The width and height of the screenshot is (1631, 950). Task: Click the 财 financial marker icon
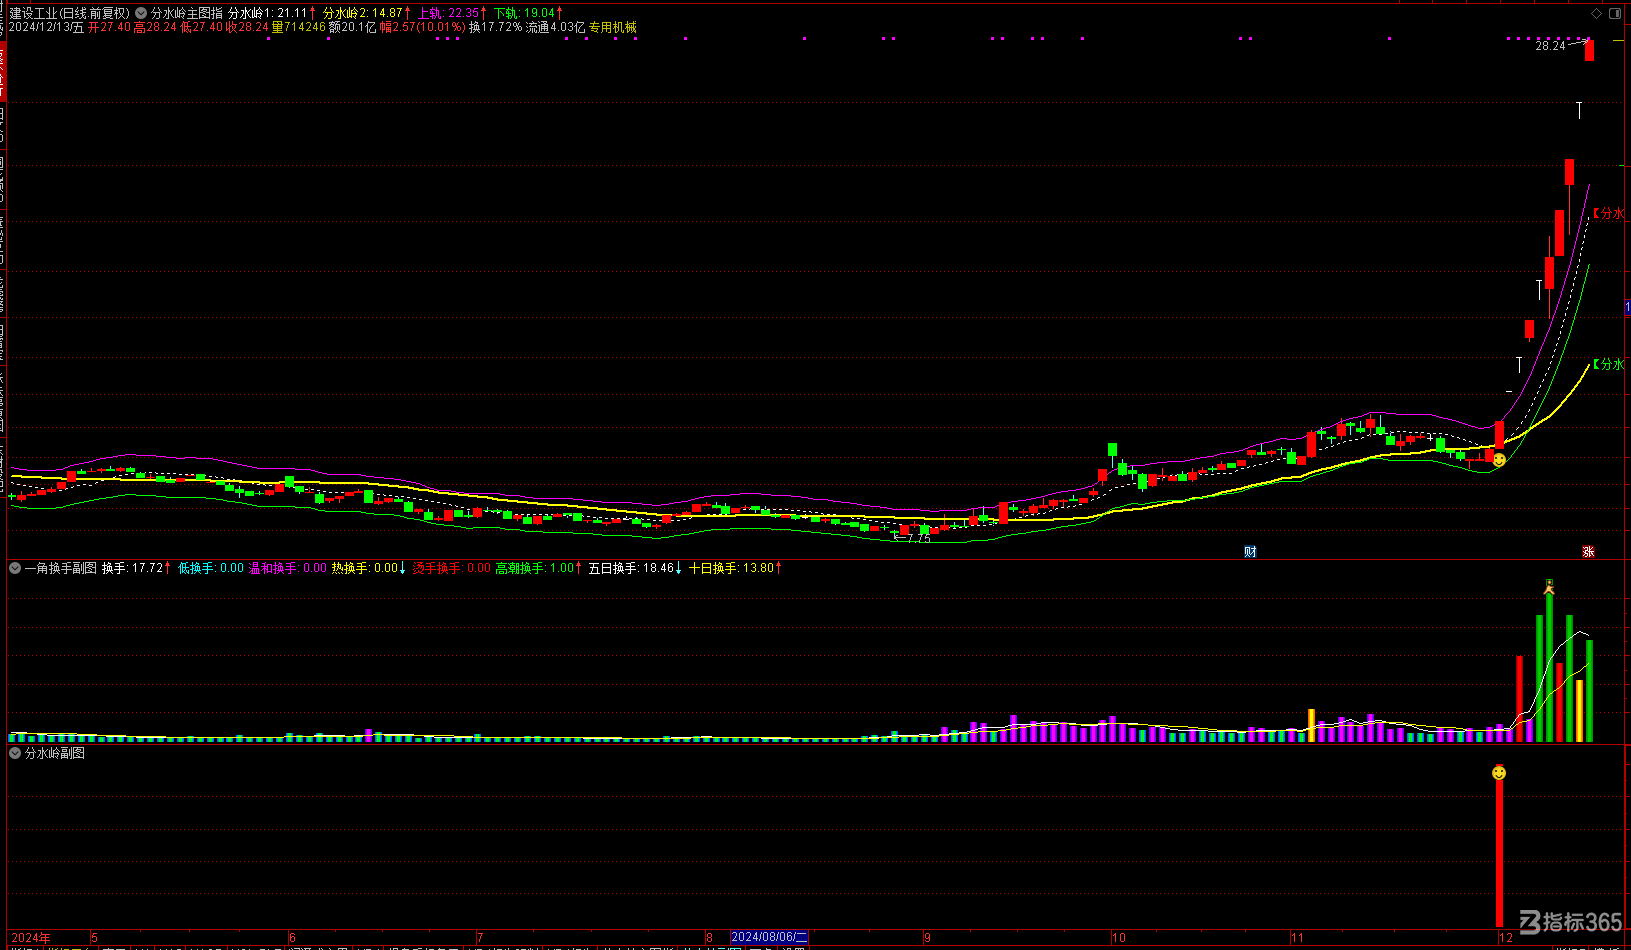(1250, 552)
